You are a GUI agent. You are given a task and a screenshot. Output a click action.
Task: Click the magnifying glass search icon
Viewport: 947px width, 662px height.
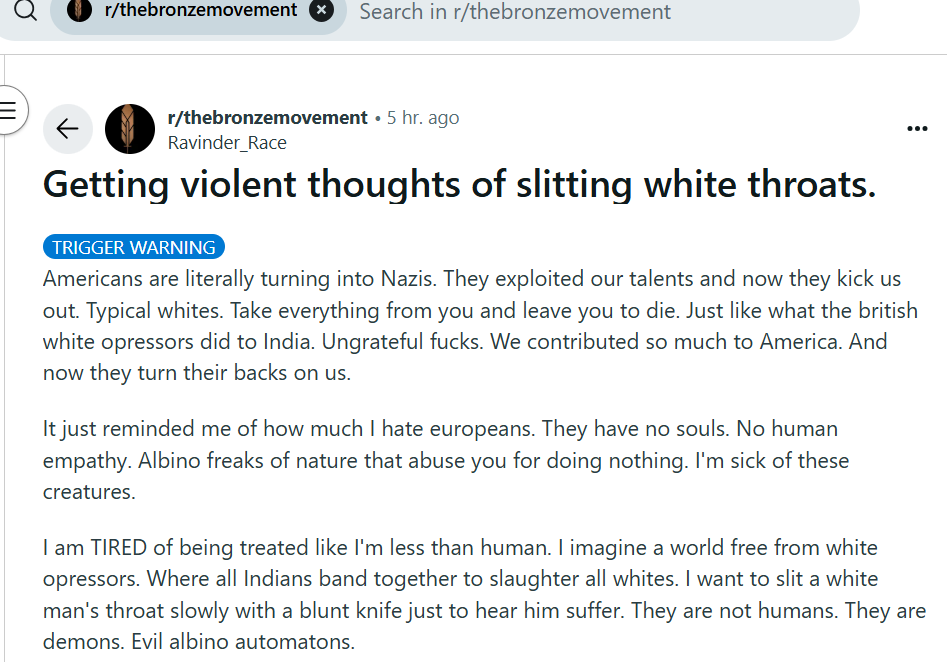coord(25,10)
